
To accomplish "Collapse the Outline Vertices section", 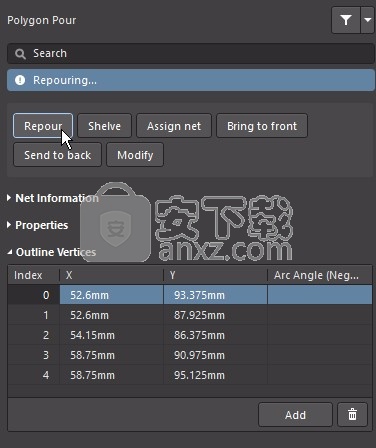I will (x=10, y=252).
